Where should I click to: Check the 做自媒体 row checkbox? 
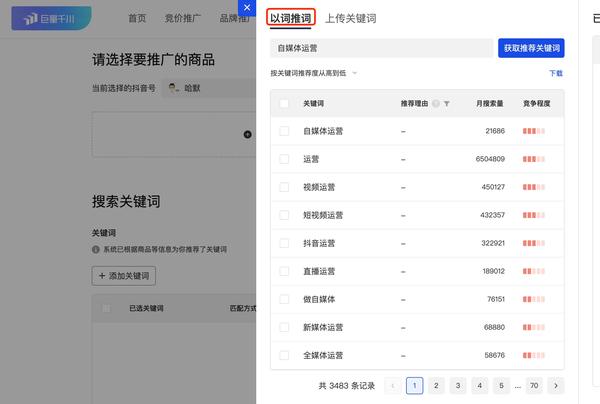click(284, 299)
